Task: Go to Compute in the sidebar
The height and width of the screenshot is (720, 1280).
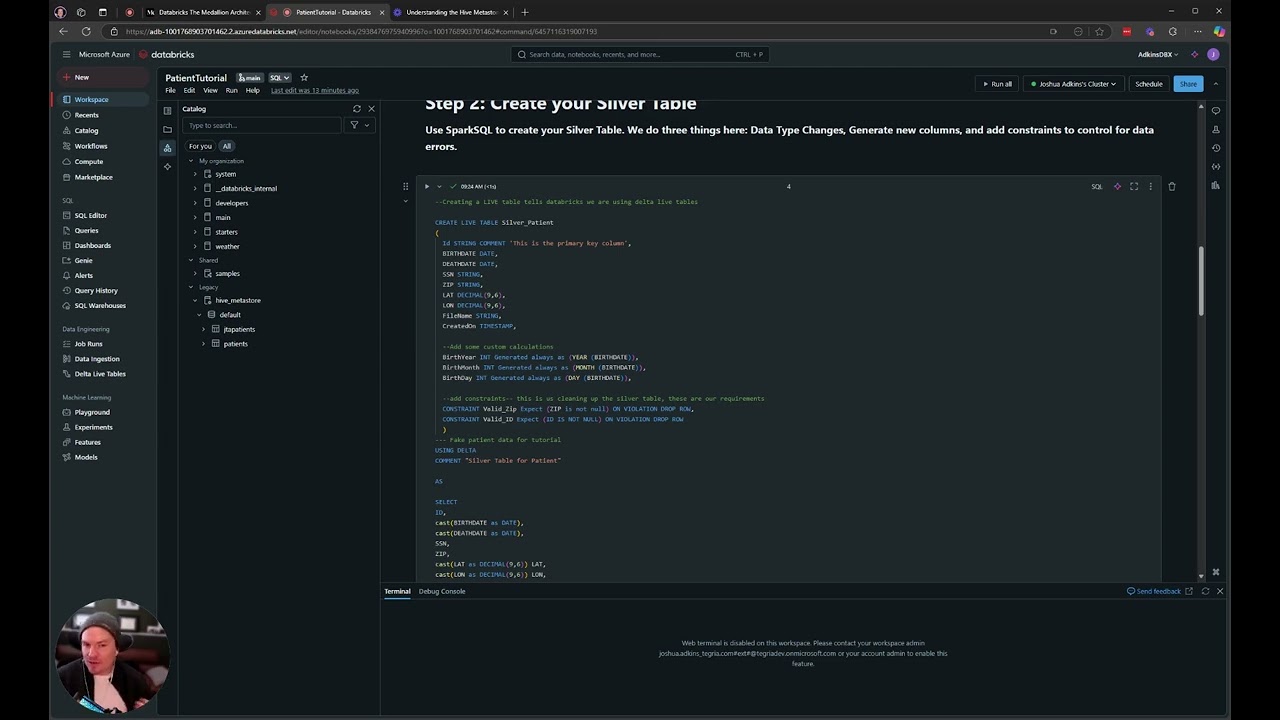Action: [88, 161]
